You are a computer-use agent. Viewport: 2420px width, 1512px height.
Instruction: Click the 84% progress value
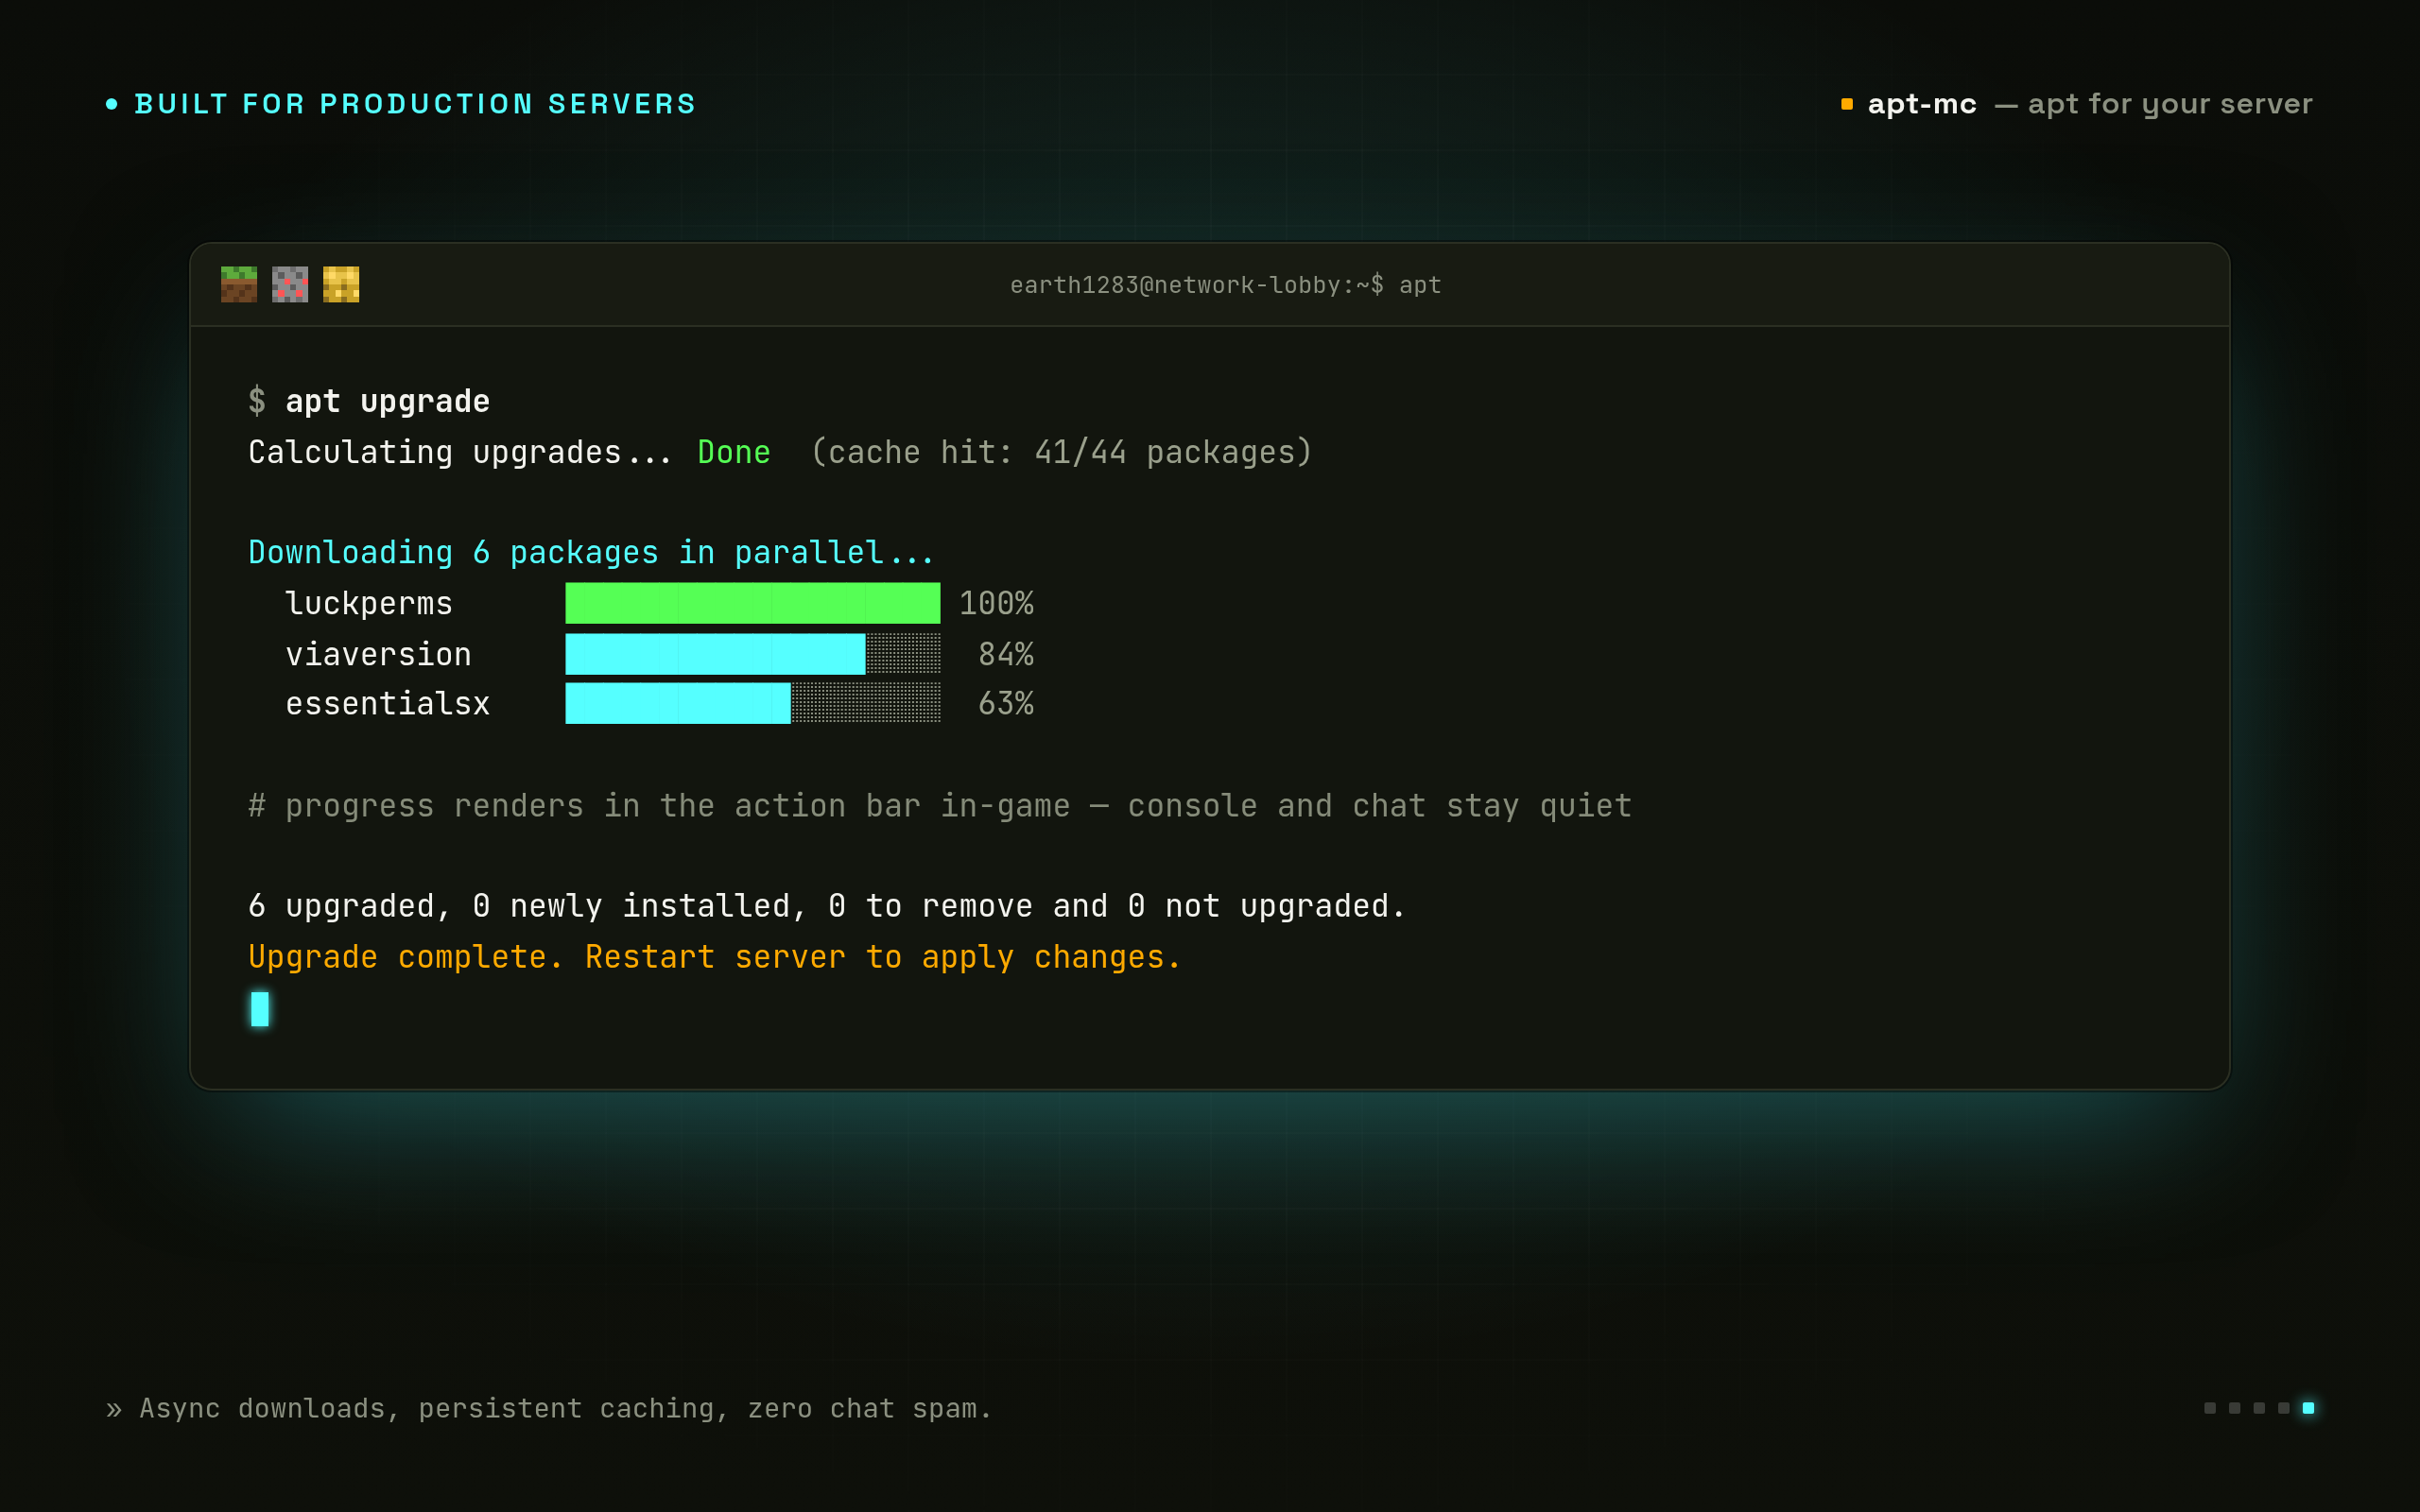tap(1006, 654)
